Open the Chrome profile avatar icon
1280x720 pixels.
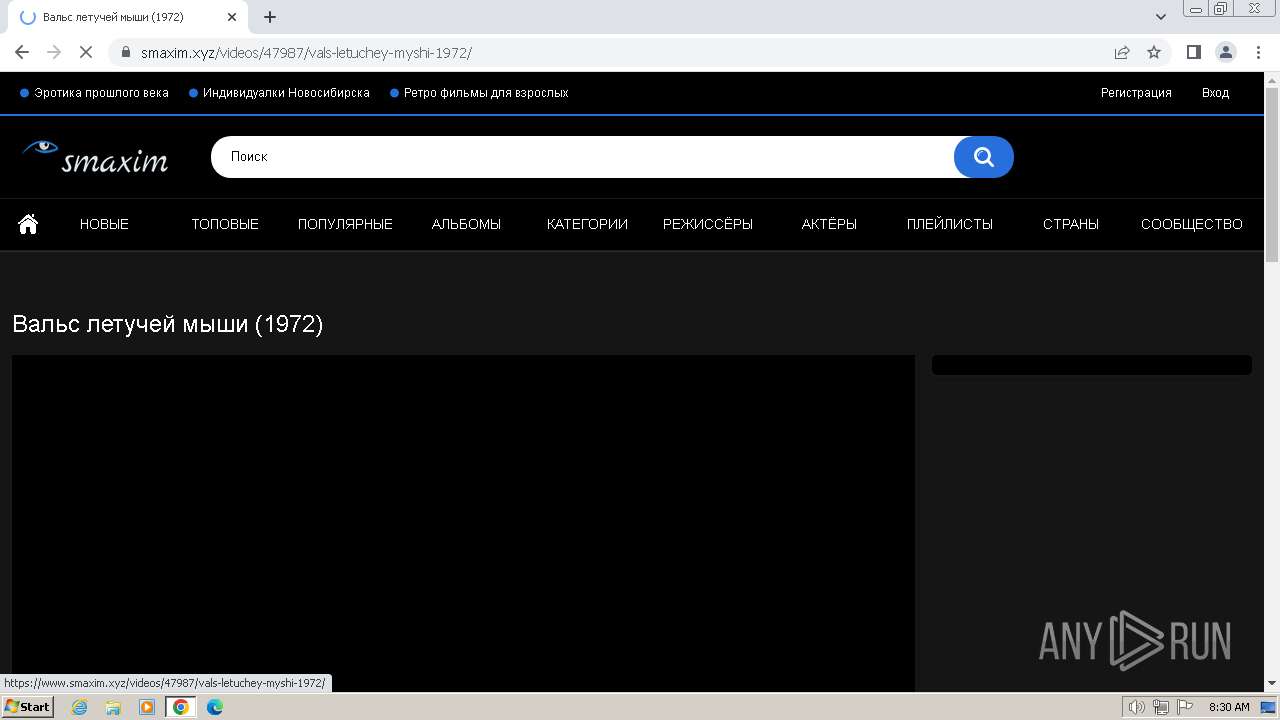point(1226,52)
